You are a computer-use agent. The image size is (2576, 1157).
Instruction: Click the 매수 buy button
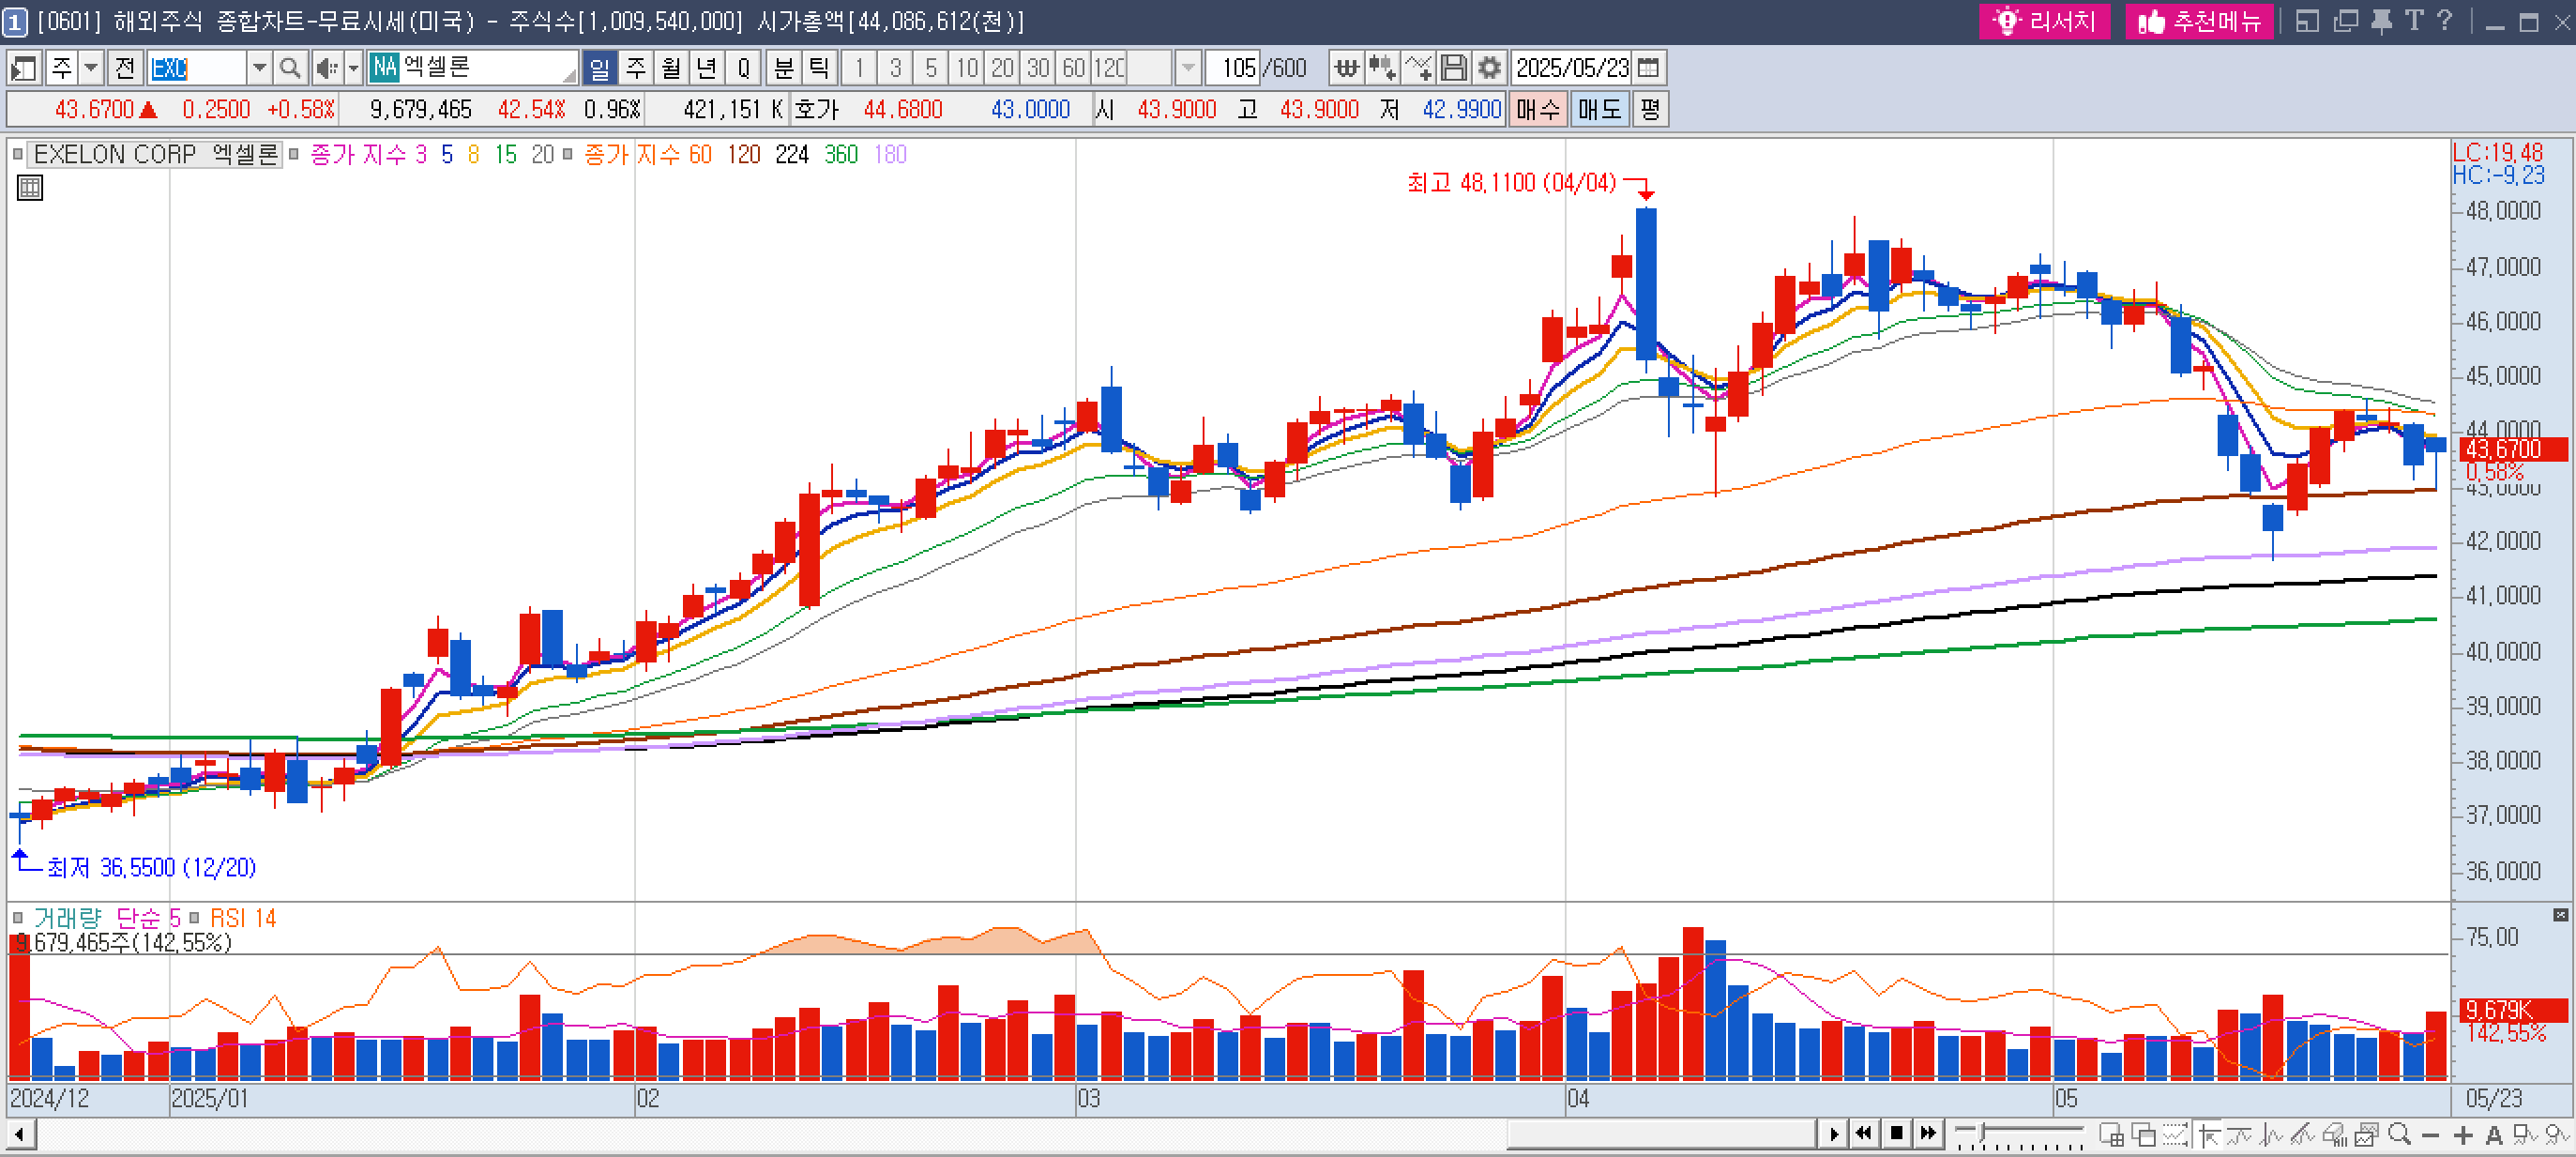click(x=1537, y=109)
